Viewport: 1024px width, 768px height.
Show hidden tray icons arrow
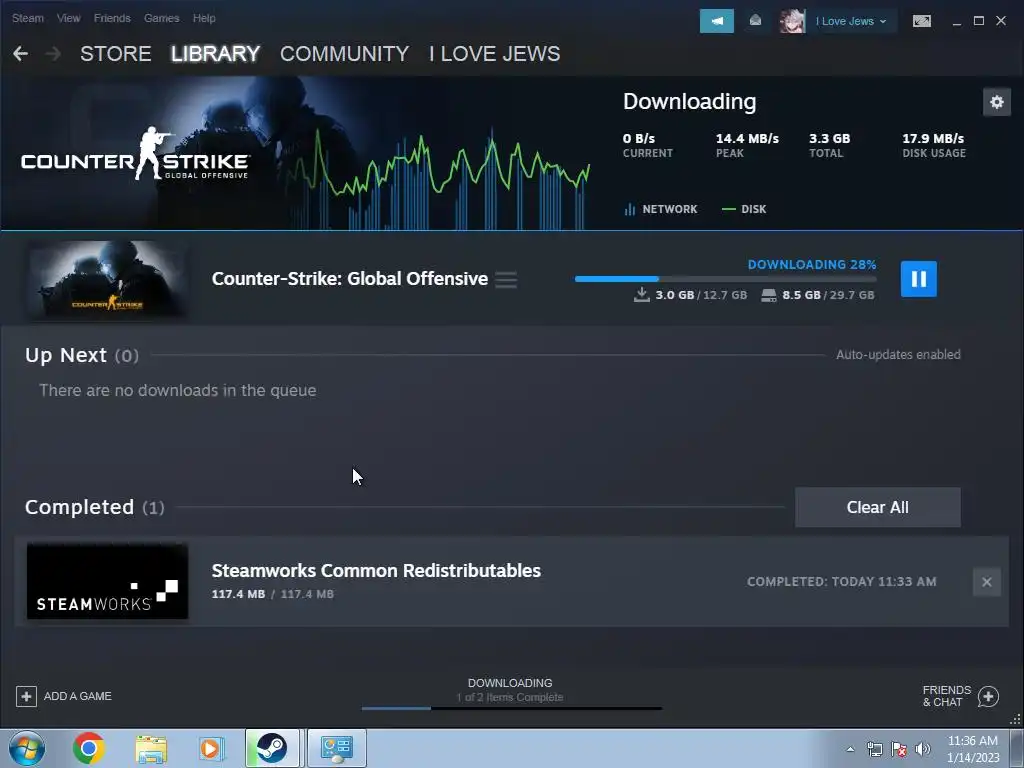click(850, 749)
